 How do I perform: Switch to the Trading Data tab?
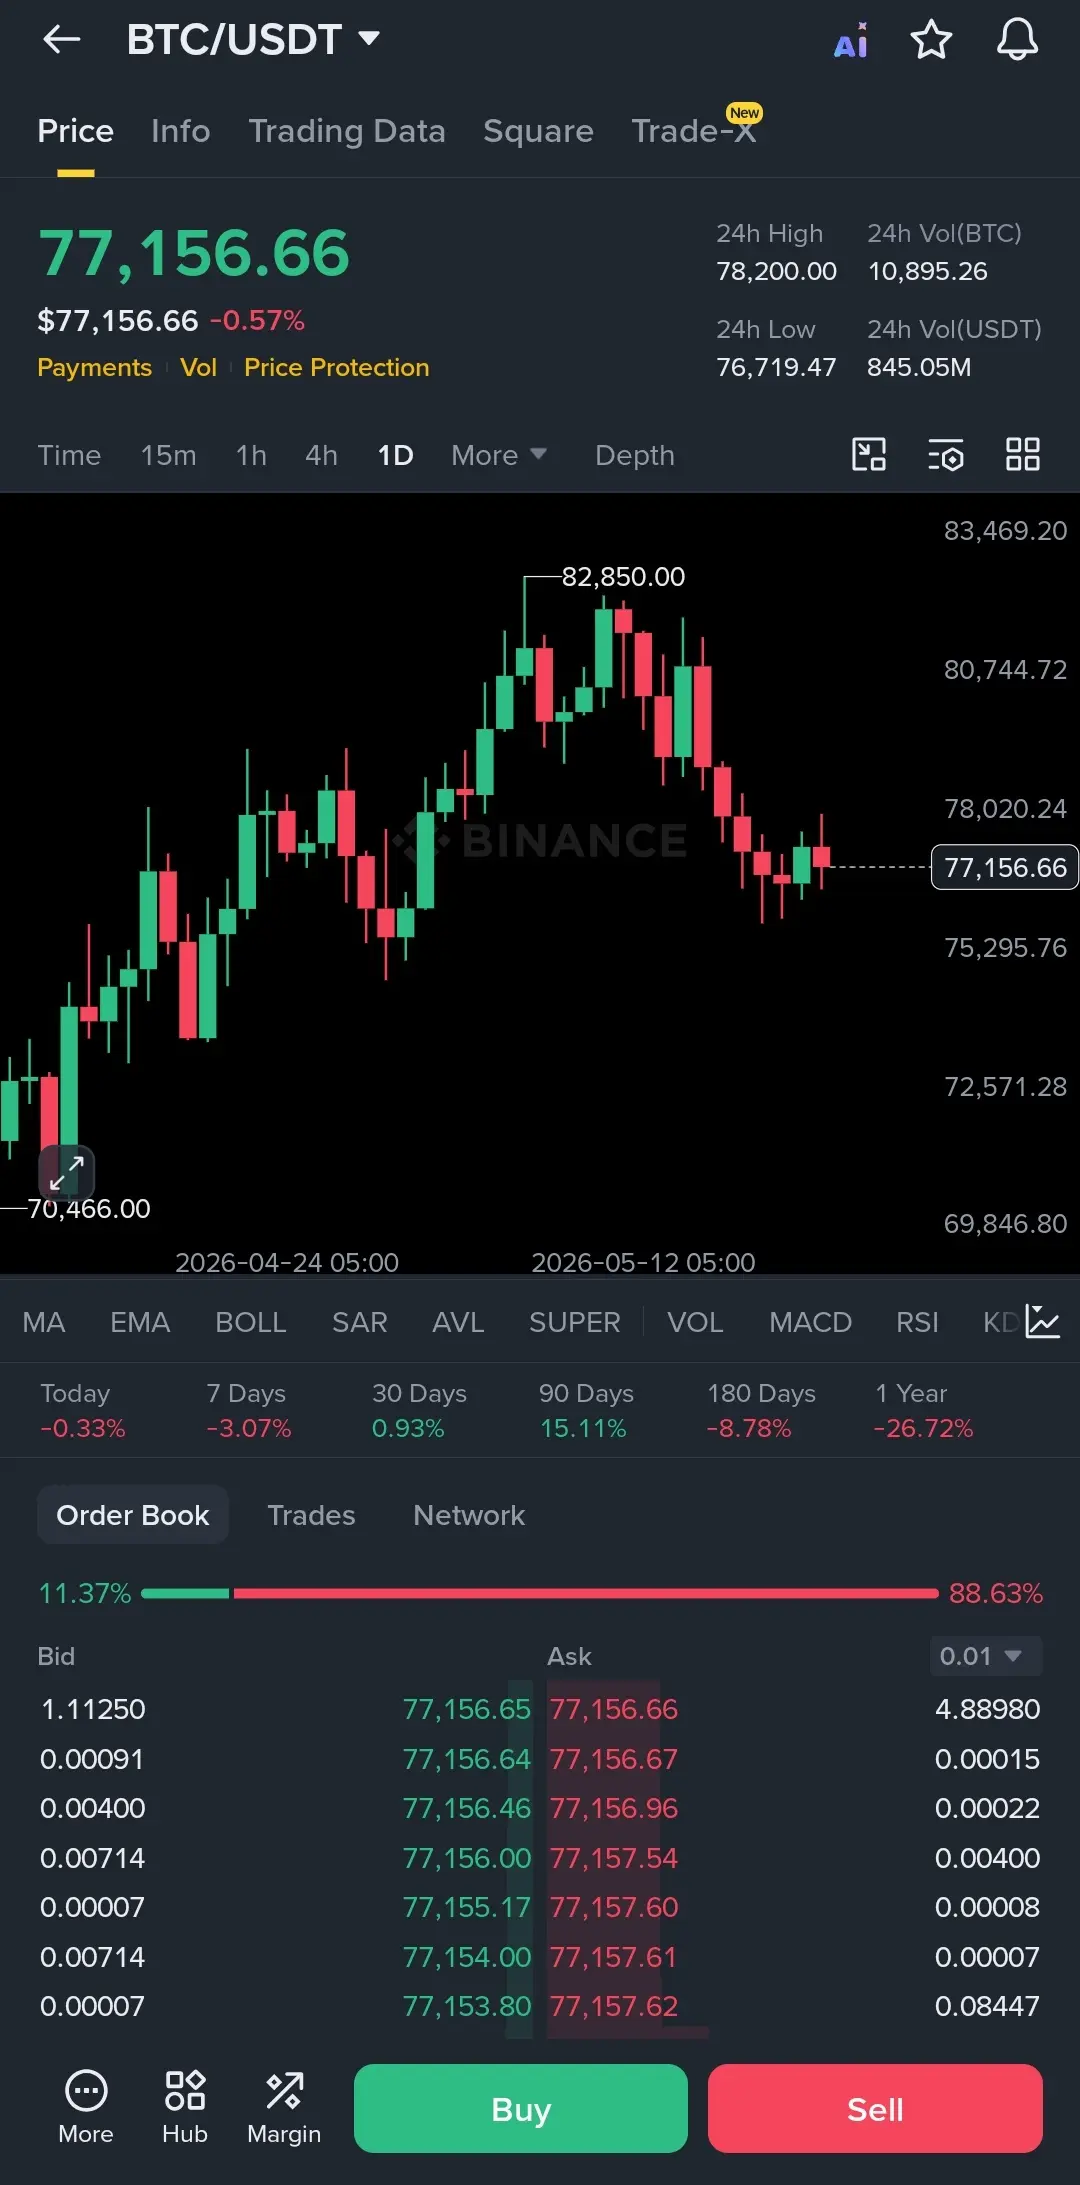click(347, 131)
